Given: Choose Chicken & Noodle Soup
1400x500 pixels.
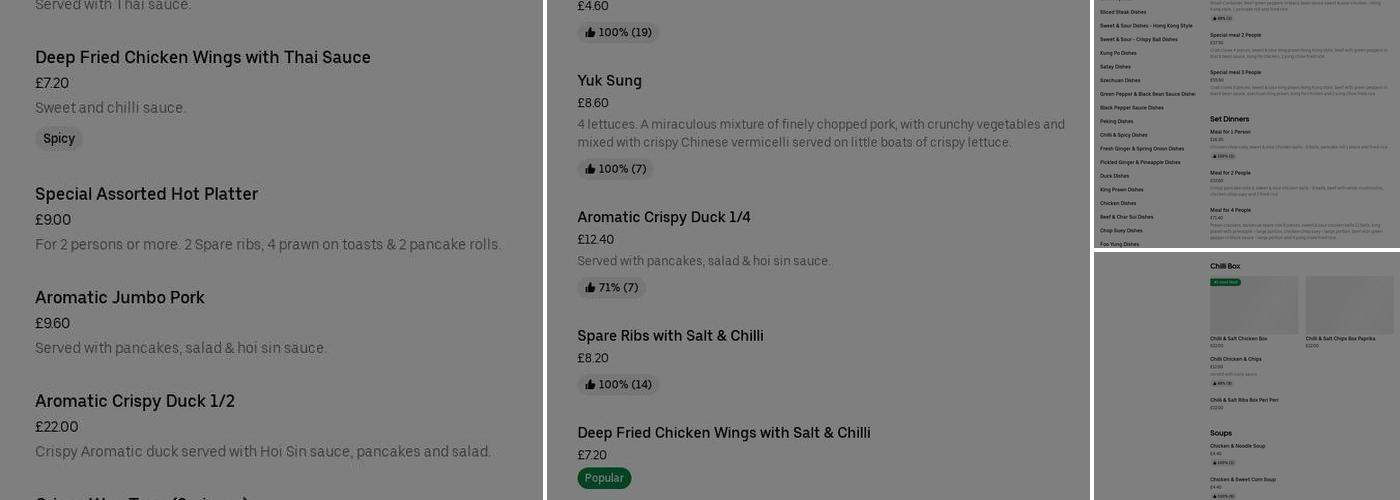Looking at the screenshot, I should (1237, 446).
